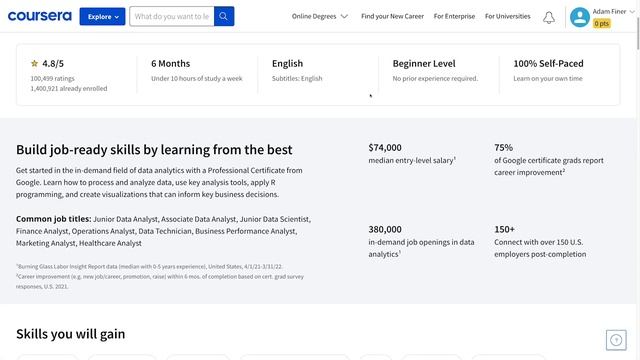
Task: Expand the Online Degrees menu
Action: tap(320, 16)
